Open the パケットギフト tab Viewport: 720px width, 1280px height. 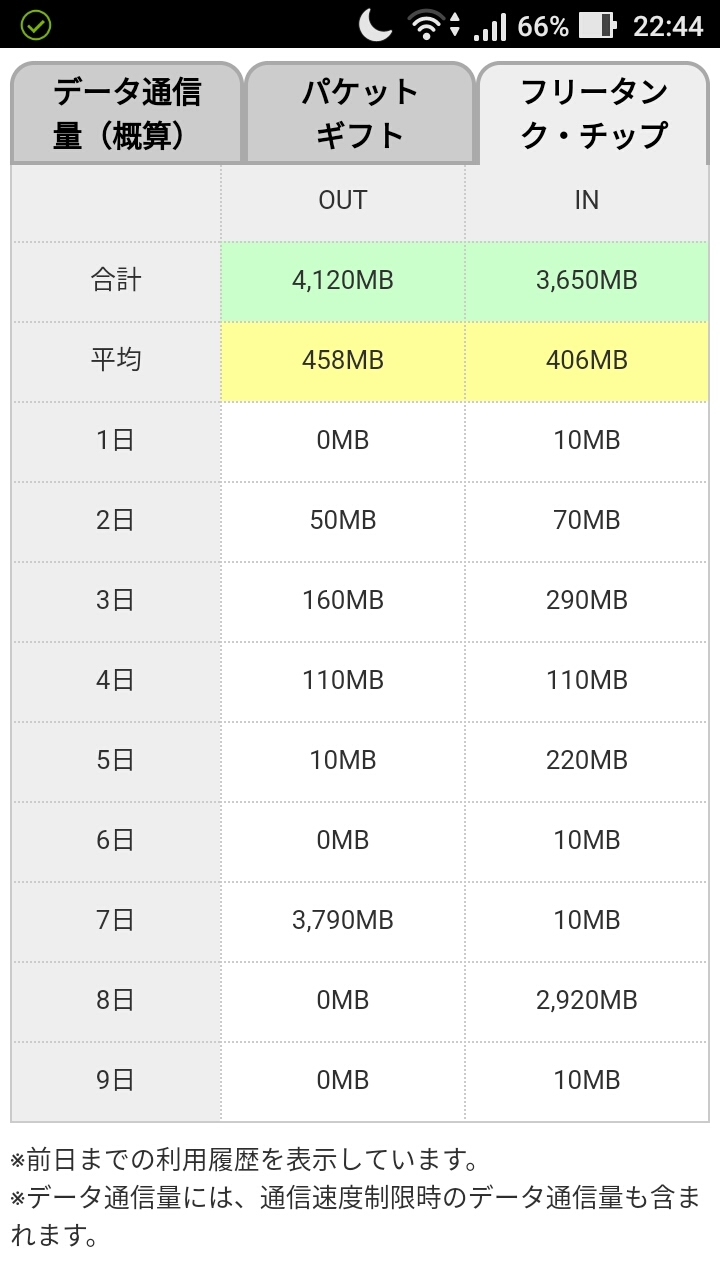click(x=359, y=113)
